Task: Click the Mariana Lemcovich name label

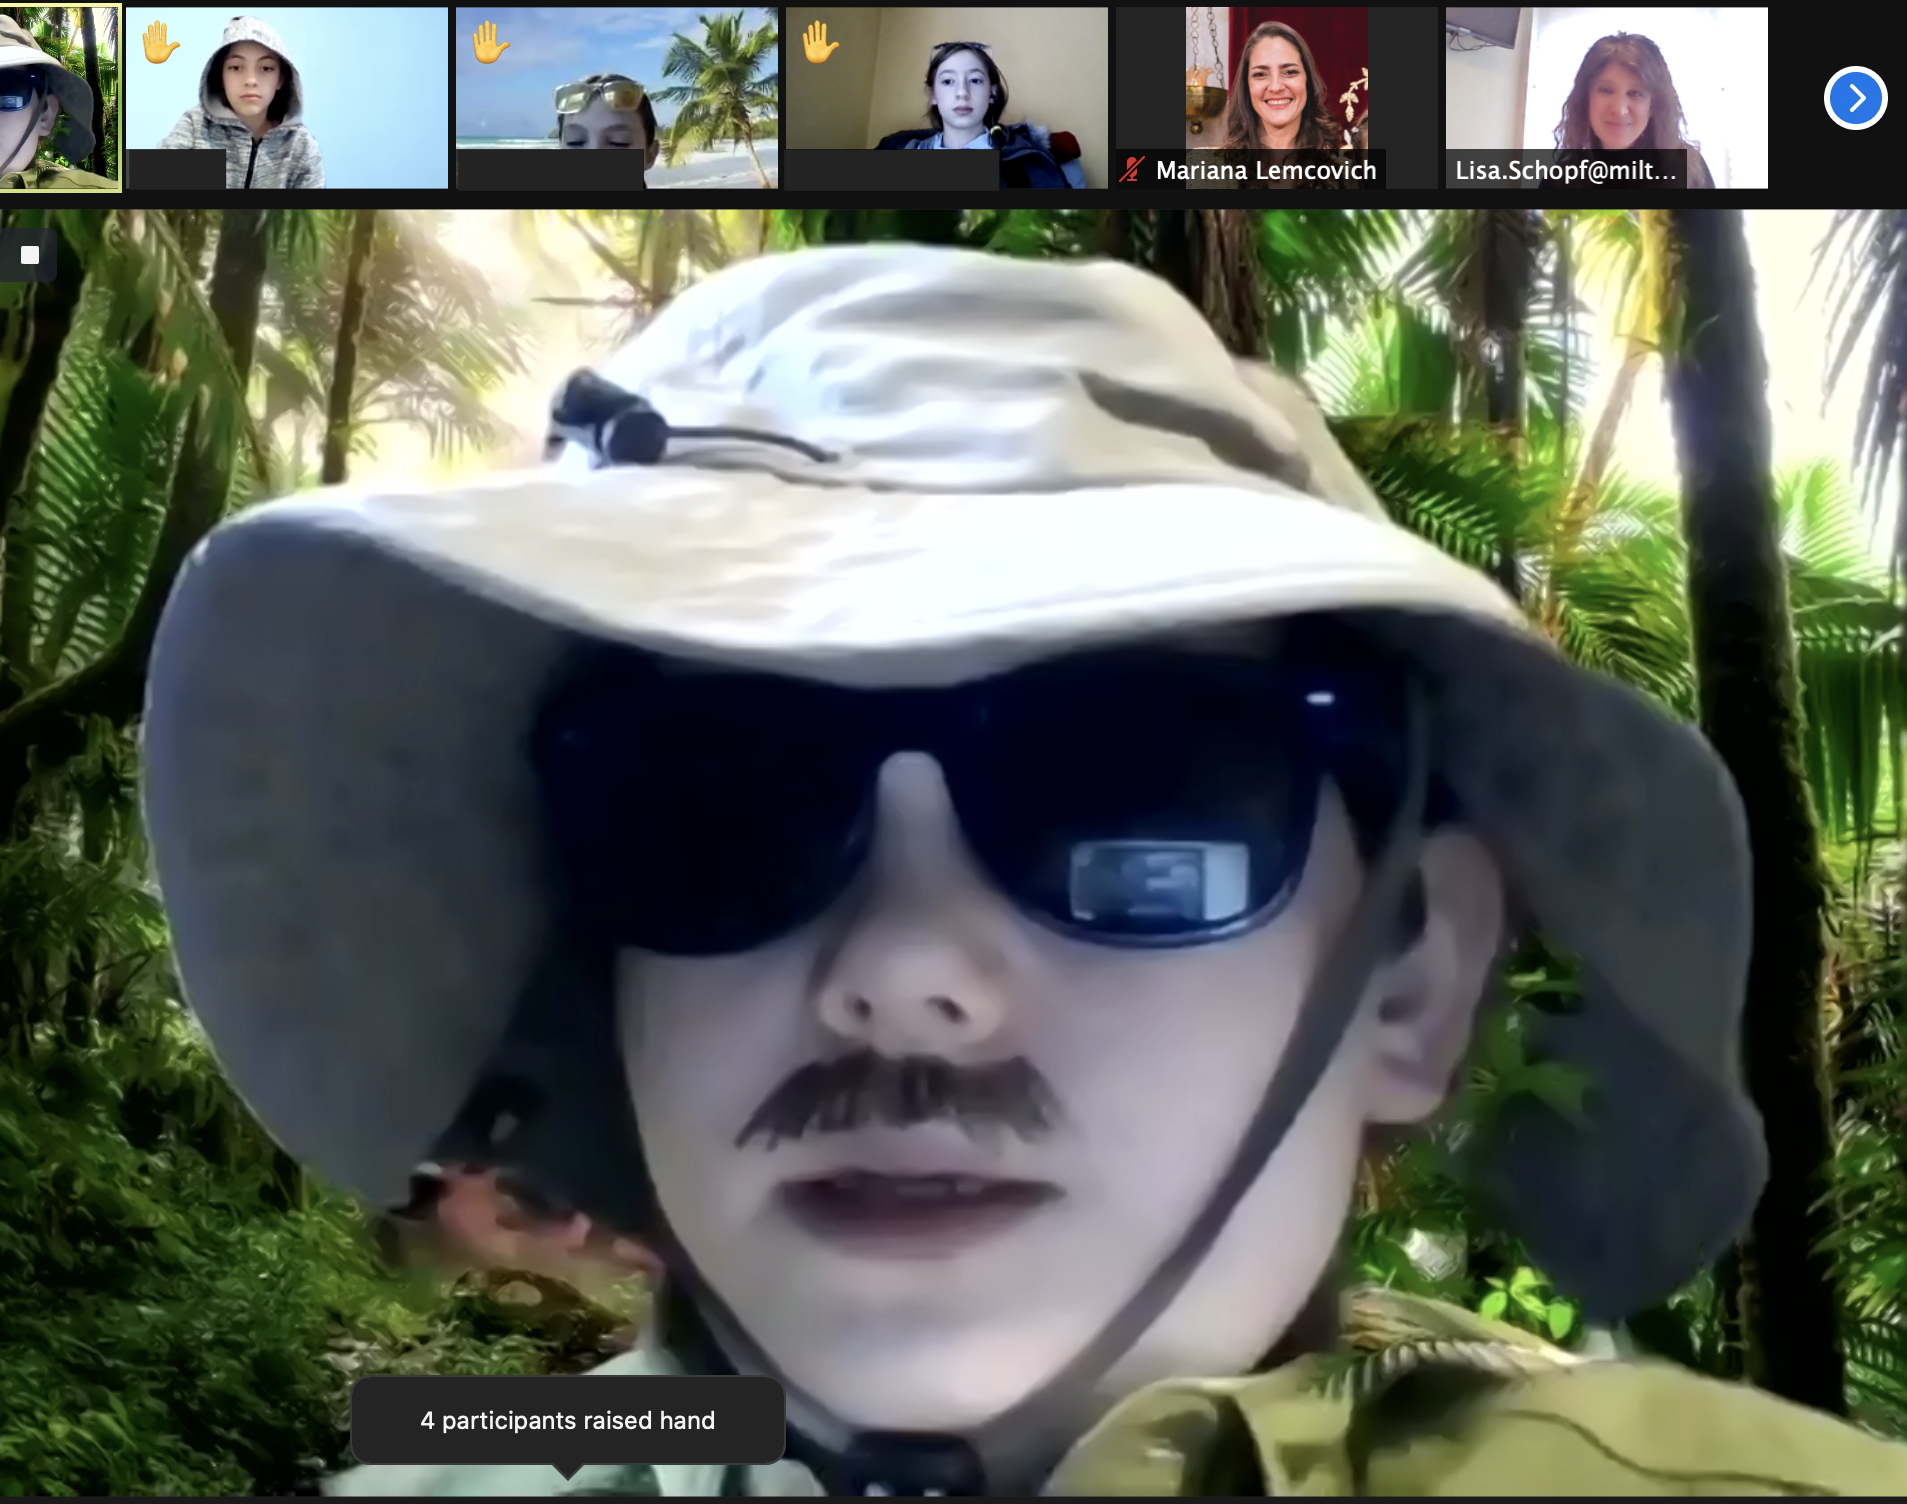Action: click(x=1266, y=170)
